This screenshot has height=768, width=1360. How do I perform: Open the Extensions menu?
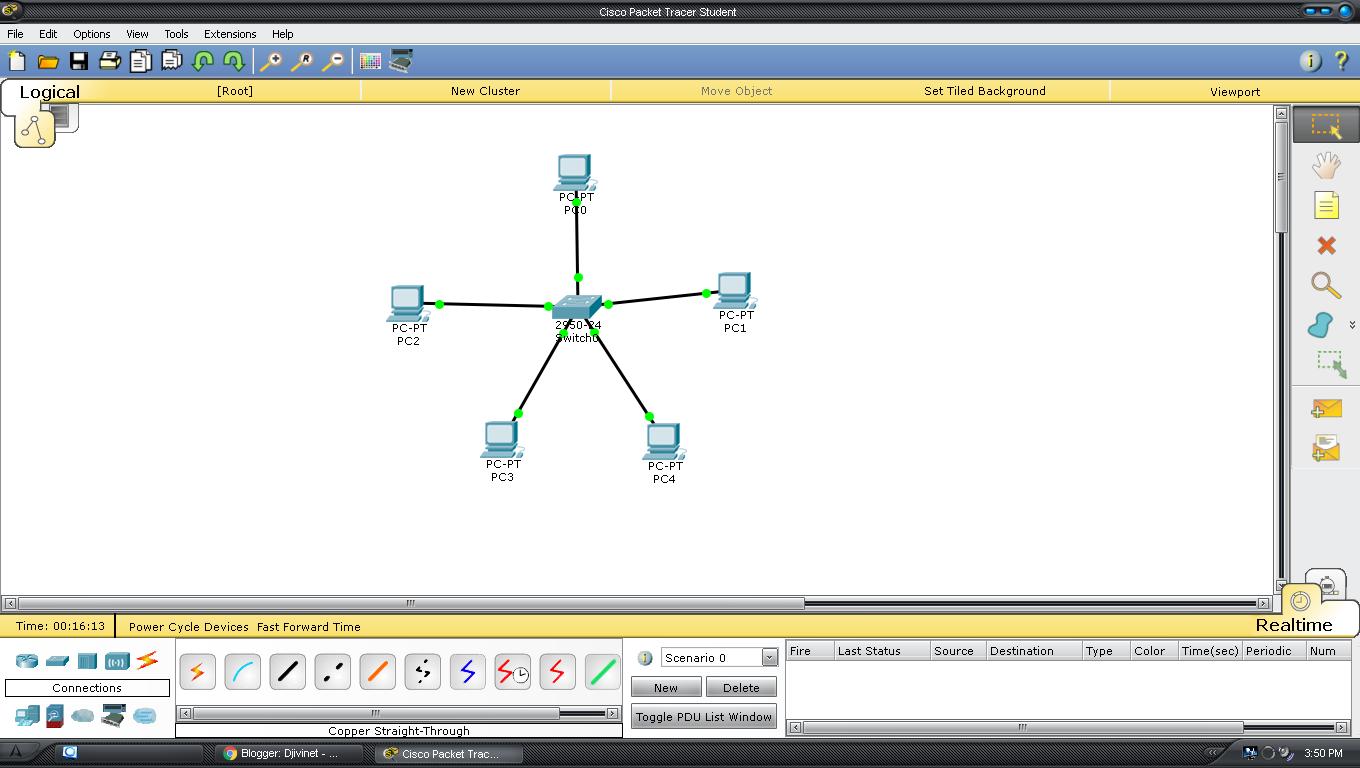(230, 33)
